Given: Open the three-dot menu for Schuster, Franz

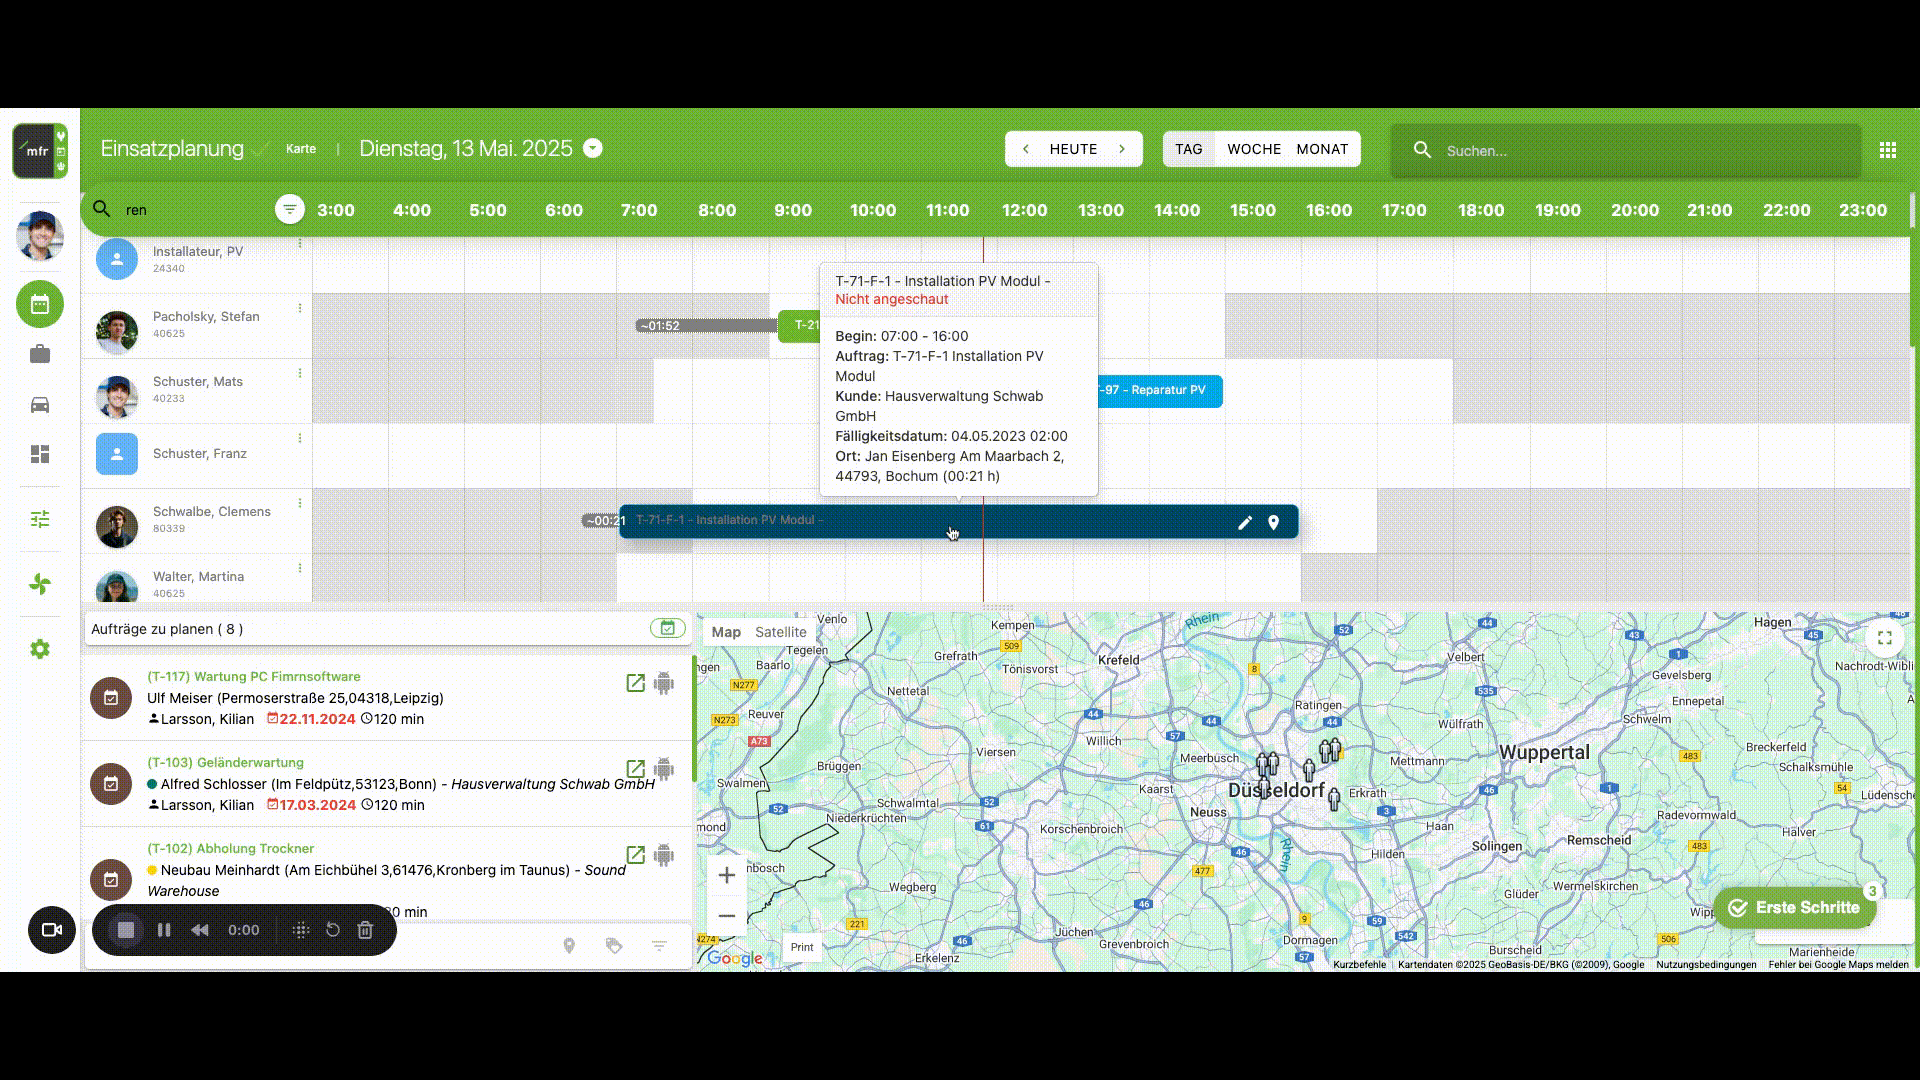Looking at the screenshot, I should pos(300,438).
